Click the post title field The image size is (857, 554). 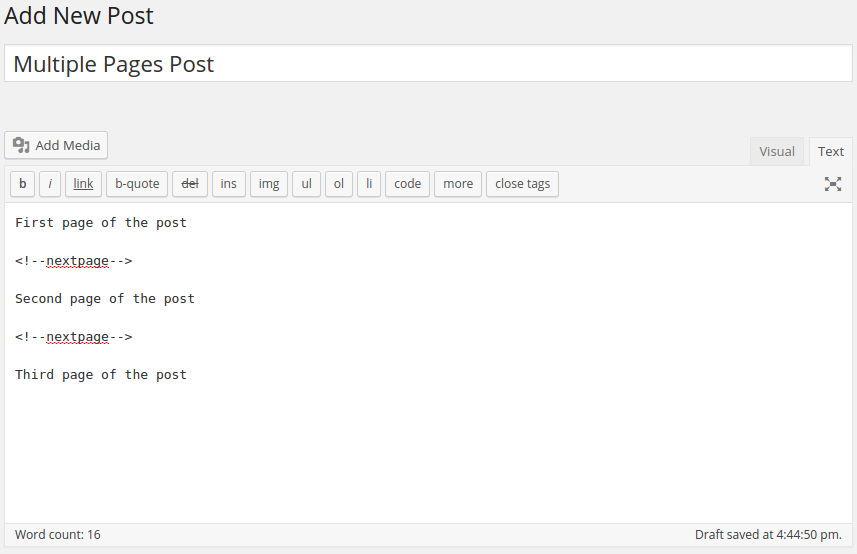(x=428, y=64)
